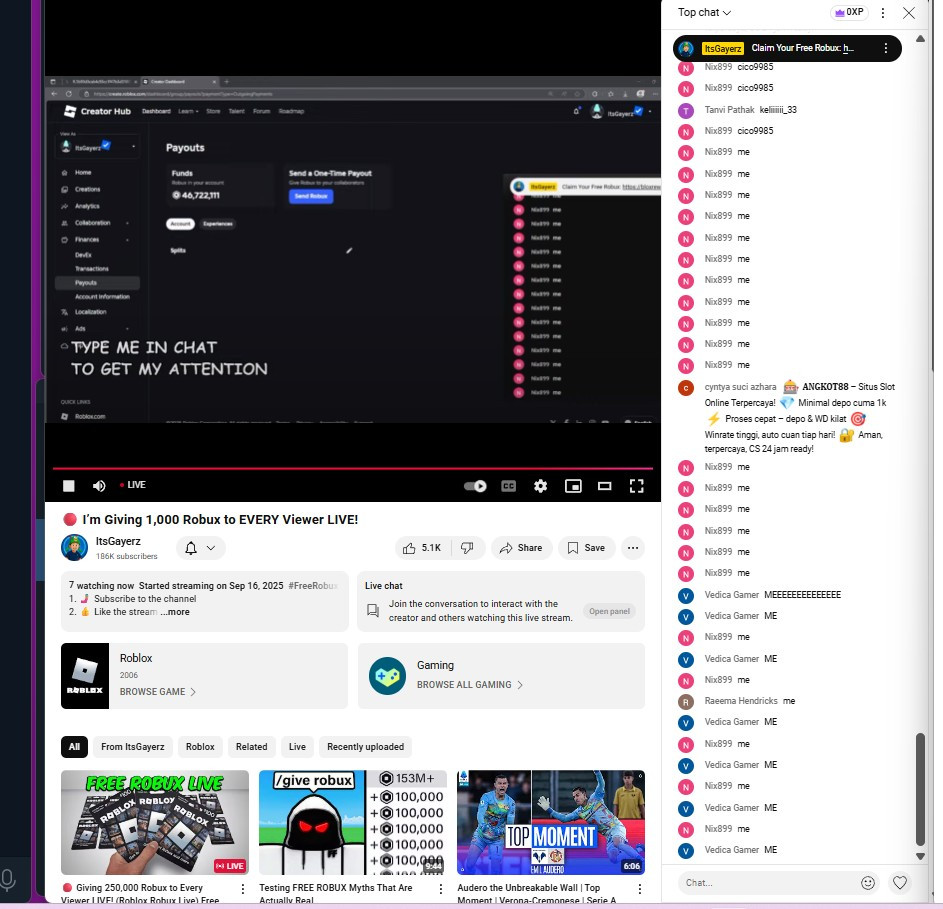Click the '186K subscribers' count
Viewport: 943px width, 909px height.
pyautogui.click(x=126, y=556)
